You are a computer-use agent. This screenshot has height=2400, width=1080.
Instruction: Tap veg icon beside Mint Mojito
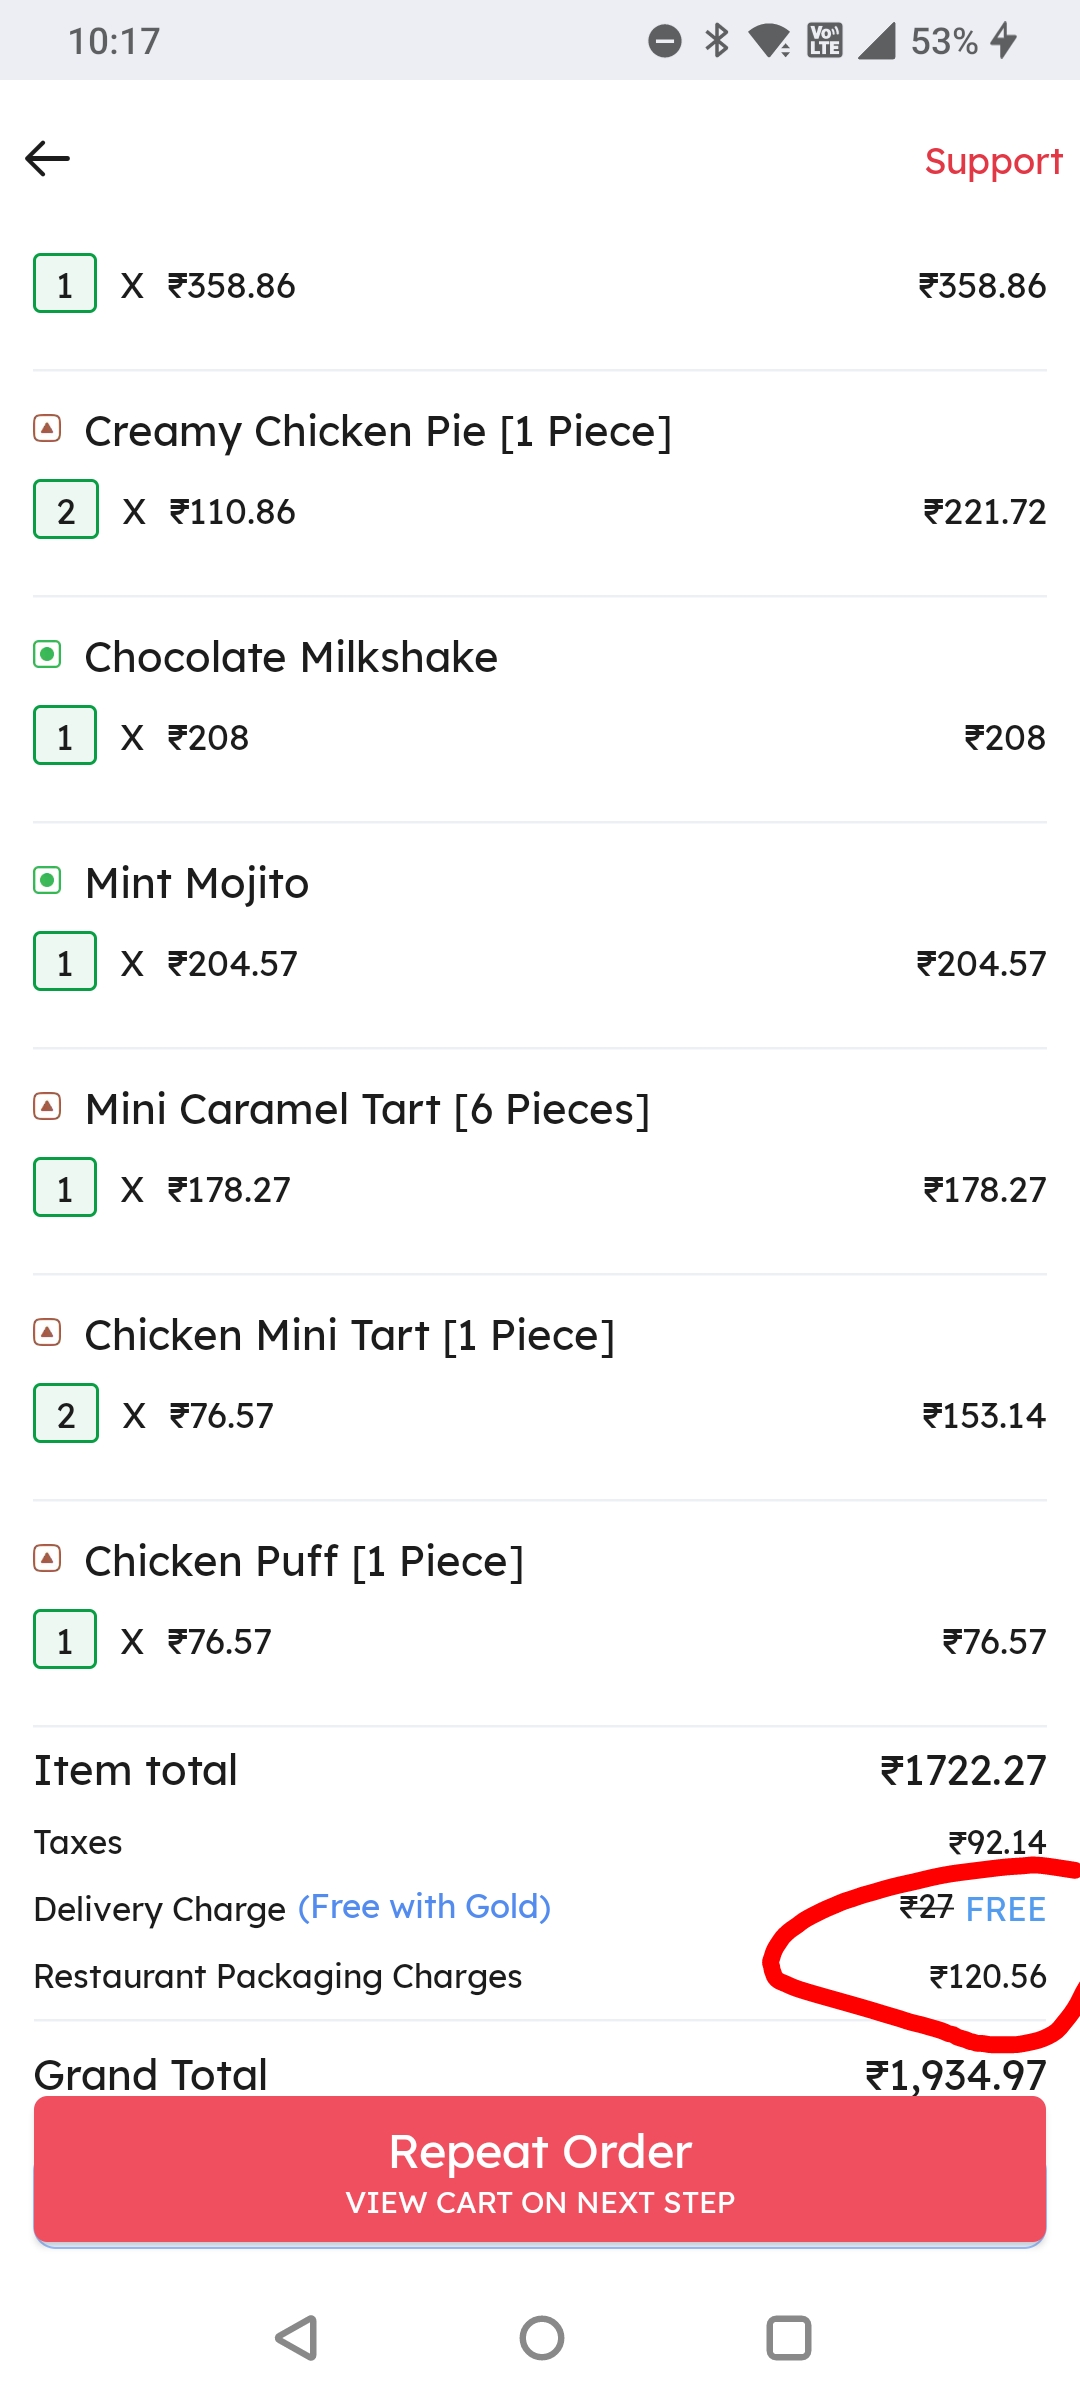pyautogui.click(x=47, y=881)
